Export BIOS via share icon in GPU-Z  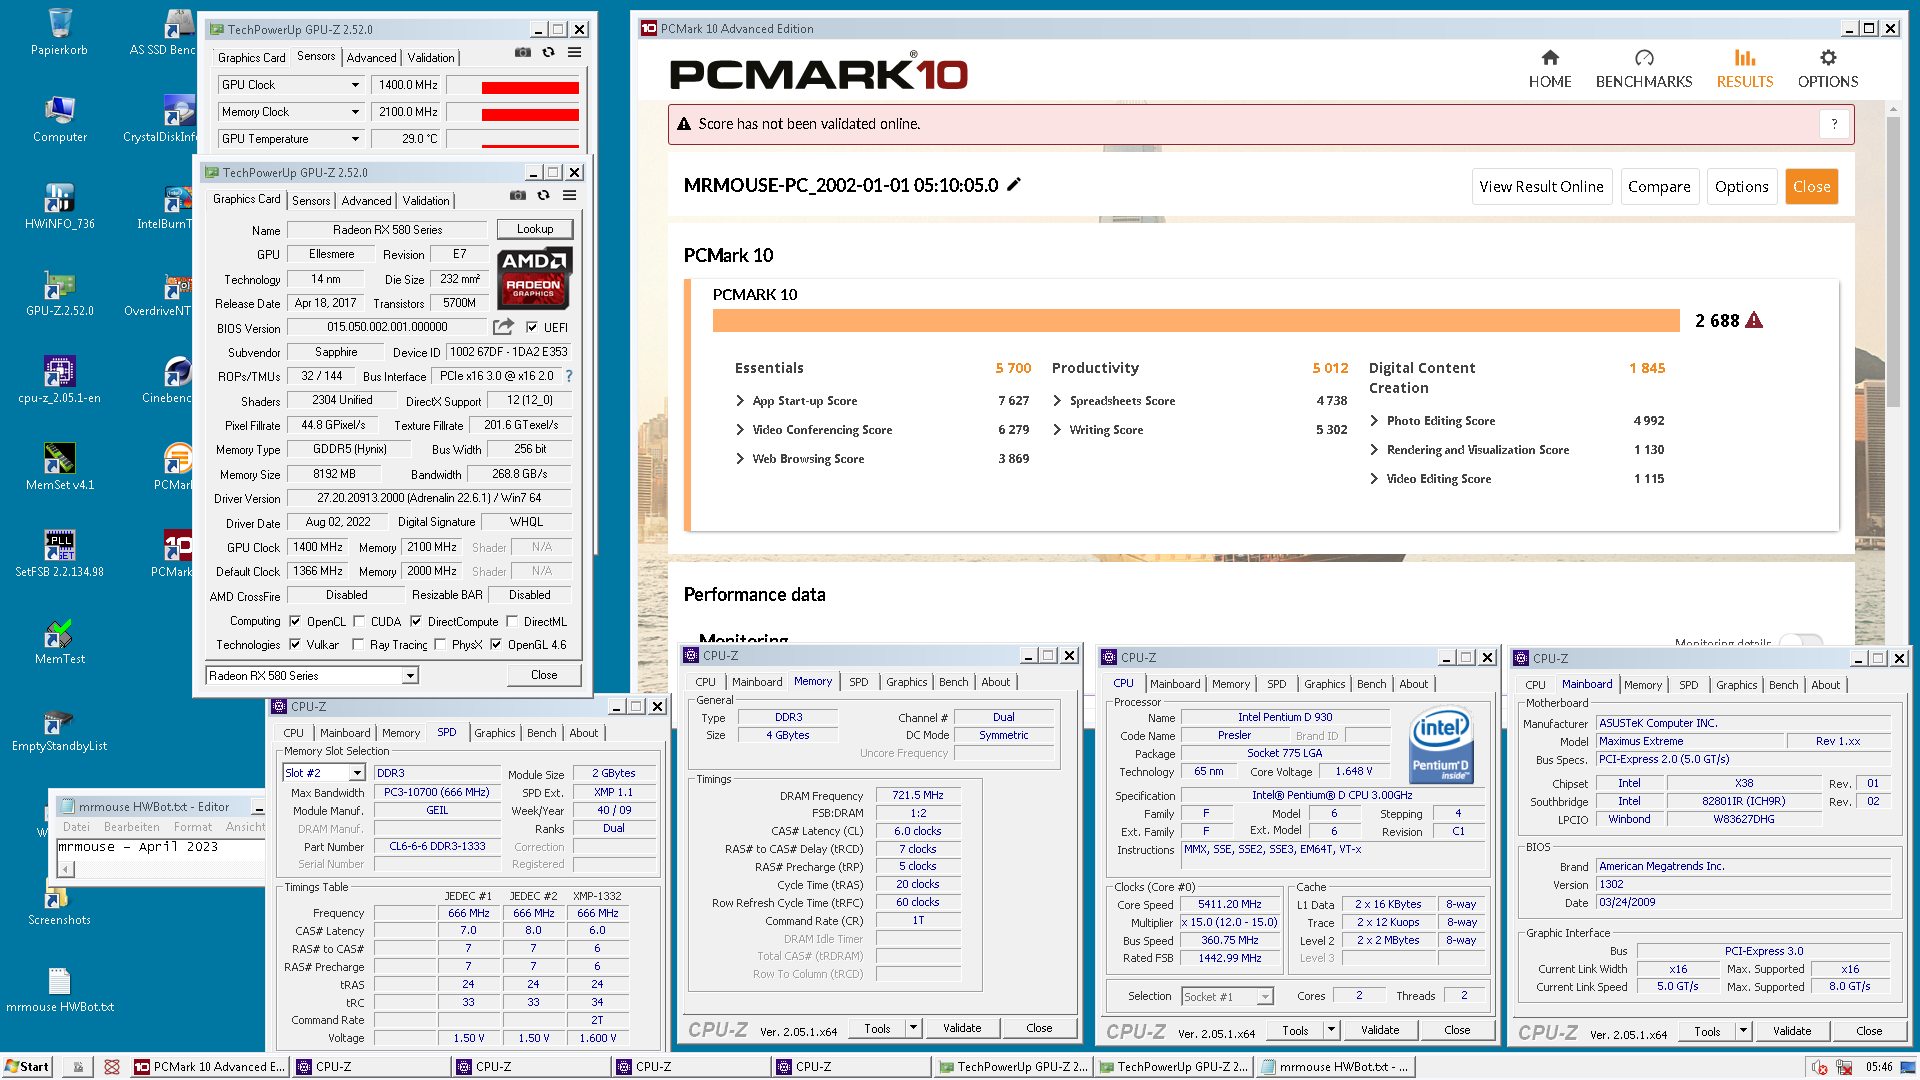[503, 327]
